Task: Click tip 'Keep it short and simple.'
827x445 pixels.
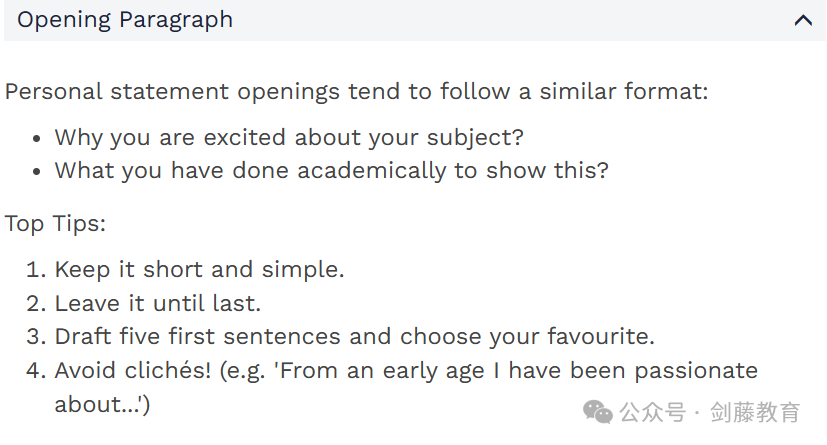Action: tap(199, 269)
